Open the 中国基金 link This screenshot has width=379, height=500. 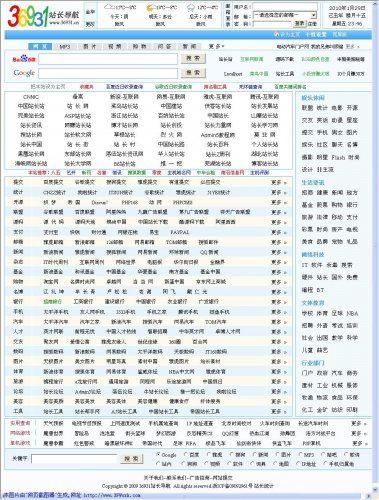point(116,272)
